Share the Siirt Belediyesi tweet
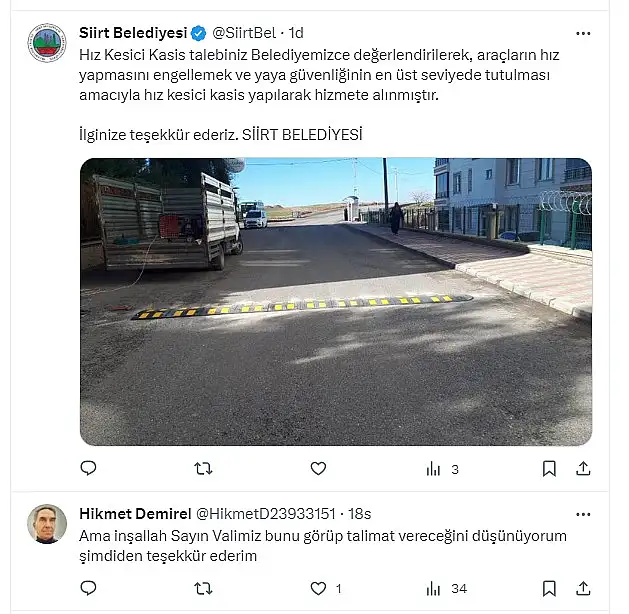This screenshot has height=614, width=629. pos(583,468)
